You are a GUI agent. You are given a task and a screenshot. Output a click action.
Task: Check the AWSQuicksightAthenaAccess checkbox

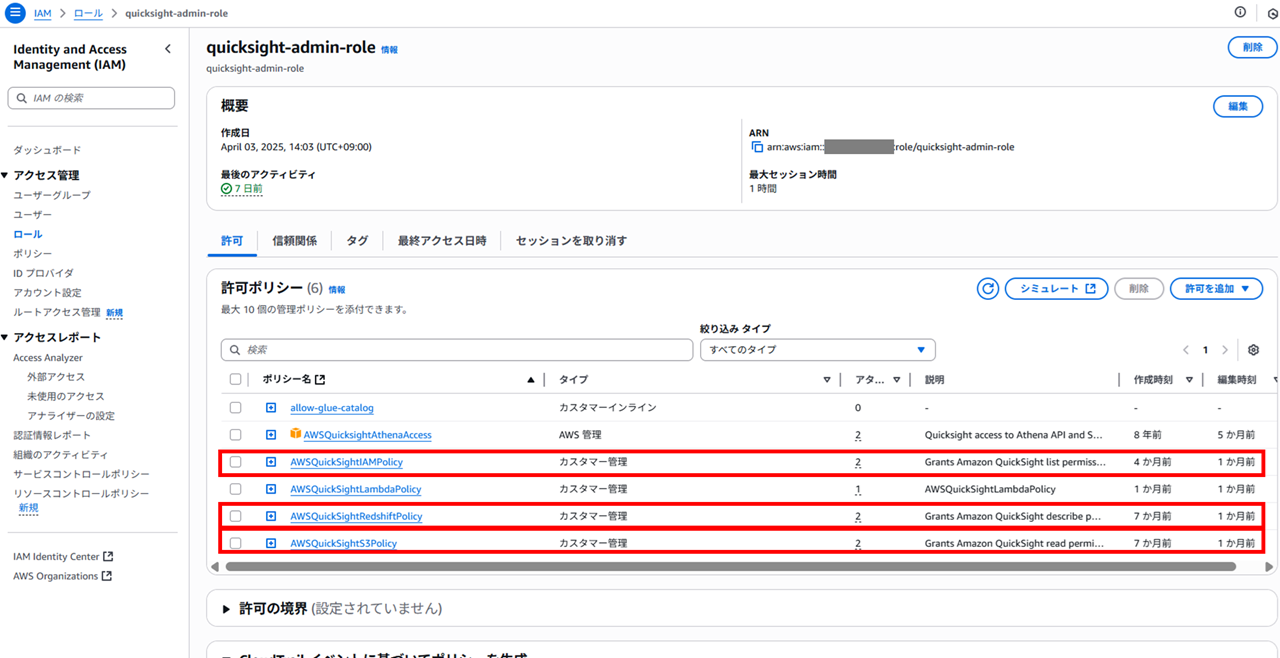(x=235, y=435)
